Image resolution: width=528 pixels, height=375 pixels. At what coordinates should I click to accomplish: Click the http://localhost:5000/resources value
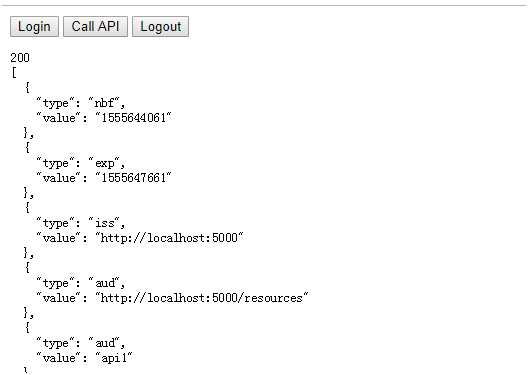(x=202, y=298)
